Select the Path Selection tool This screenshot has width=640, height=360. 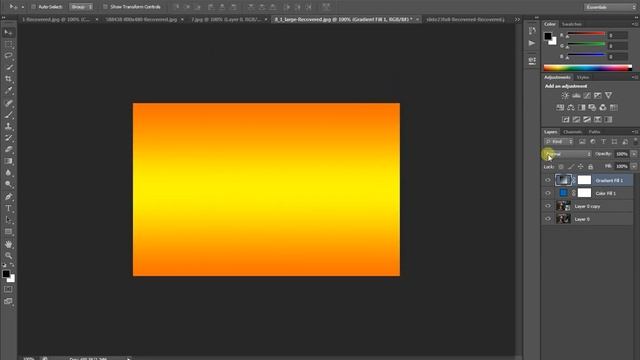[x=9, y=220]
